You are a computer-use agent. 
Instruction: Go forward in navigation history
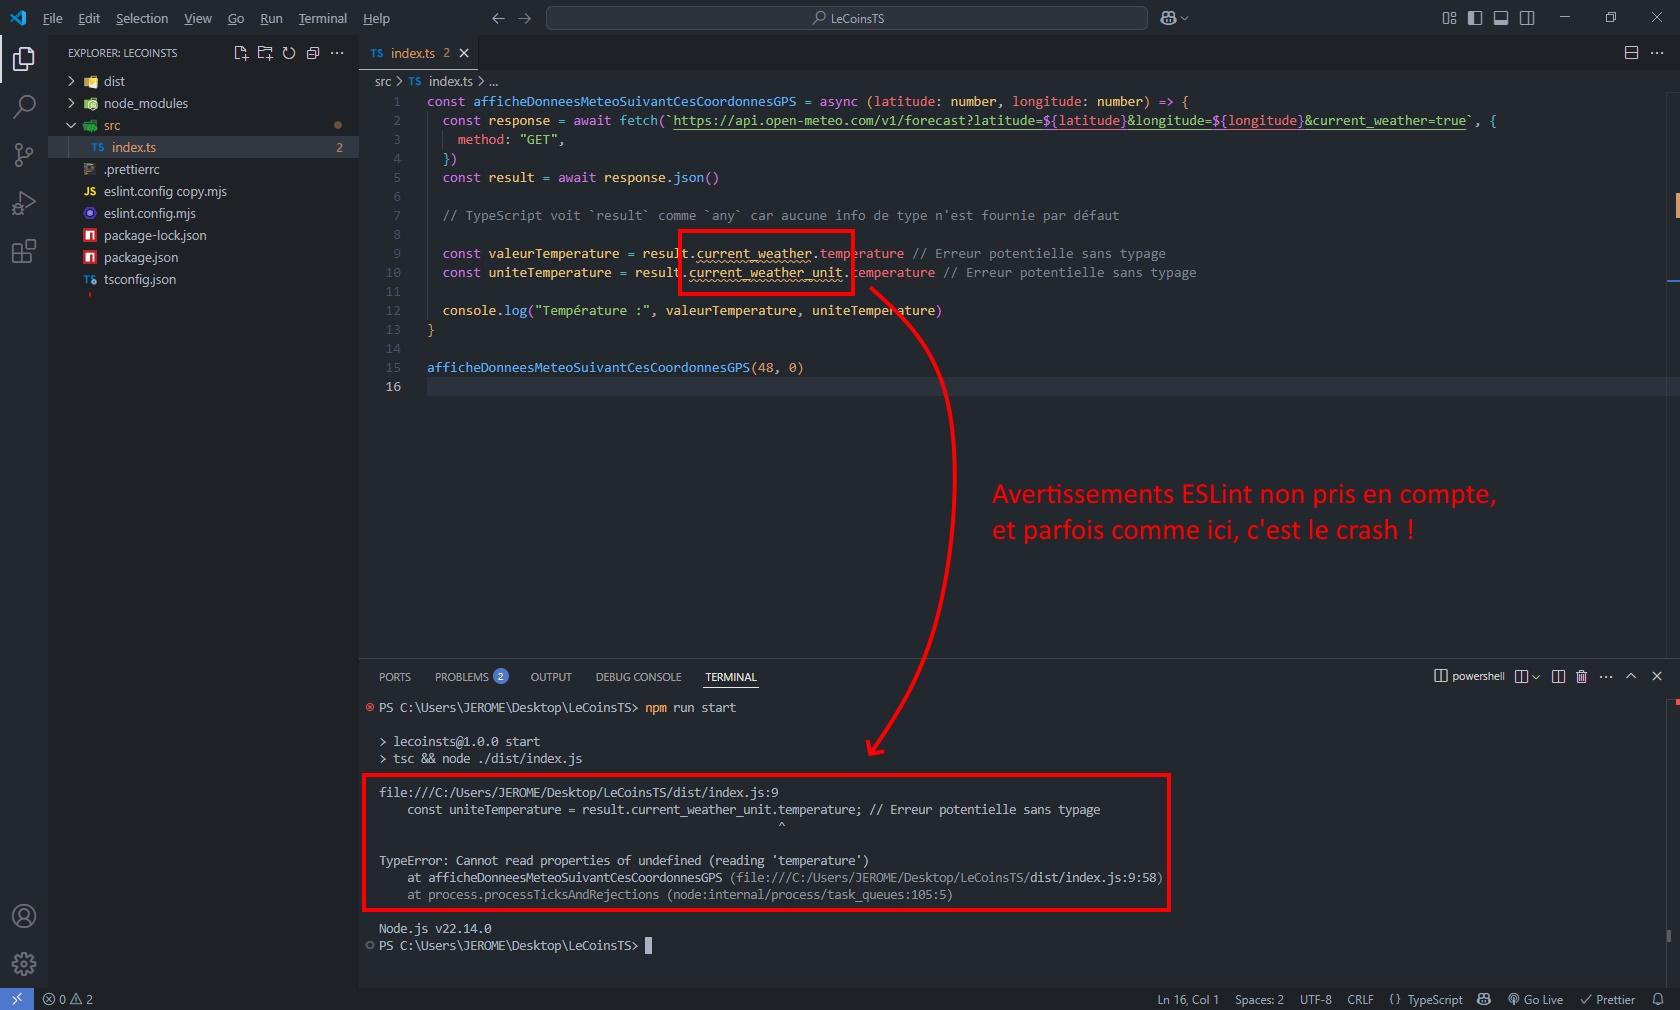coord(524,18)
